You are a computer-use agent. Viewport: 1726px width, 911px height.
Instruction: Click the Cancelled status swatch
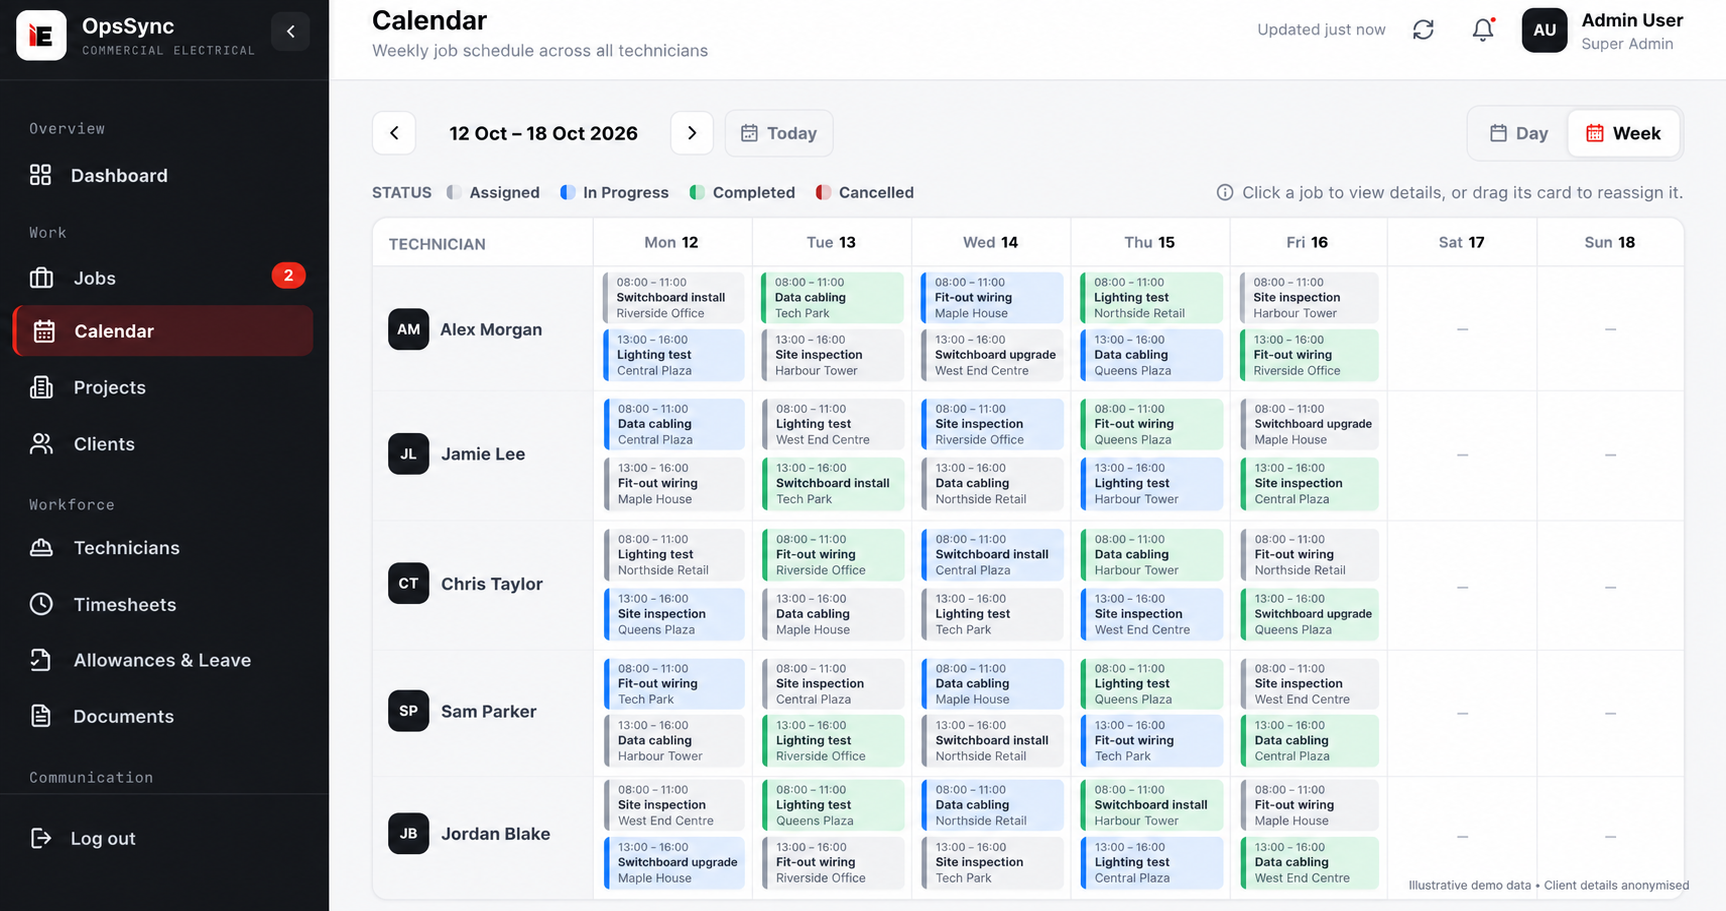823,192
